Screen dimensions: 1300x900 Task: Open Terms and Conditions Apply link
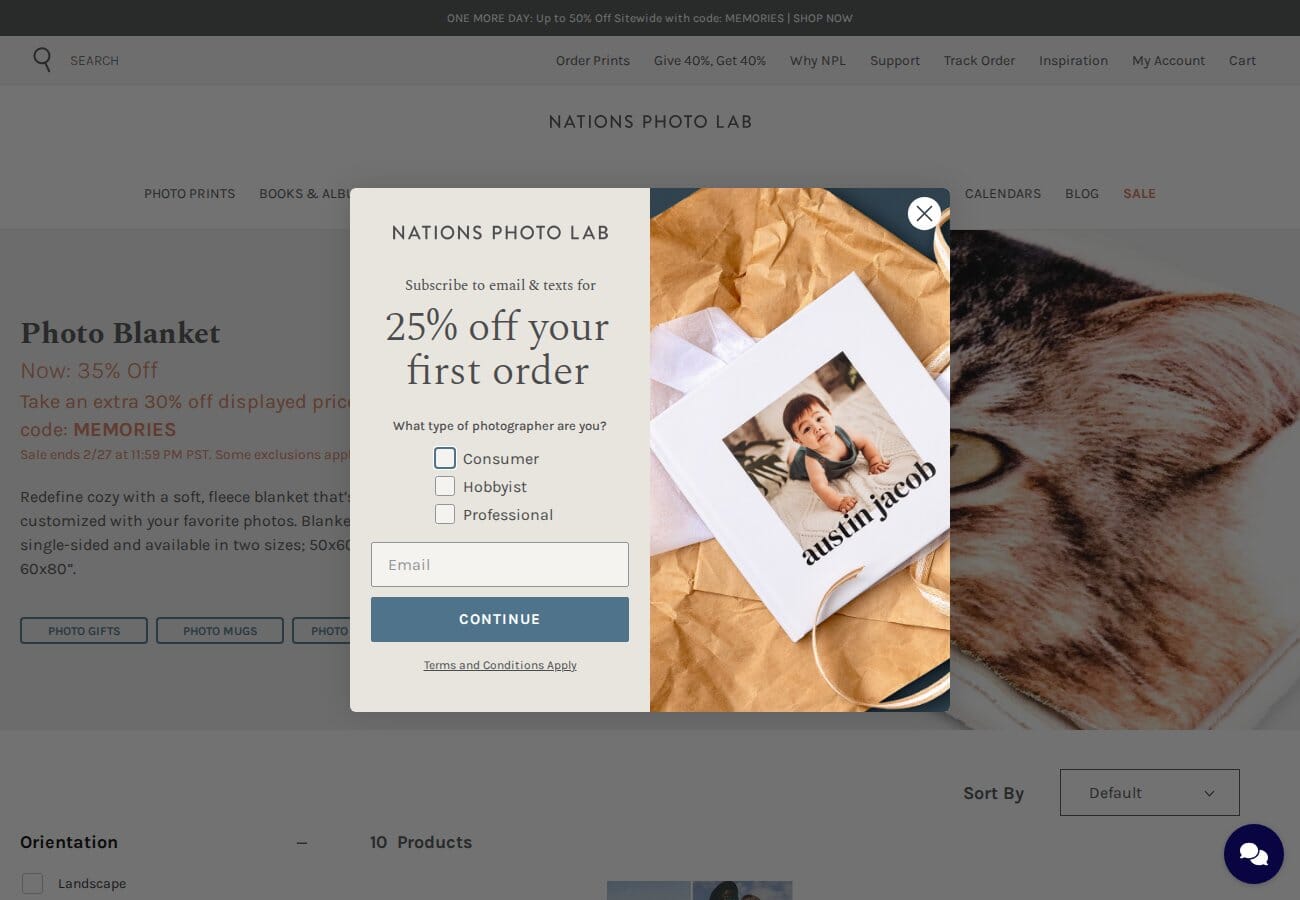tap(500, 666)
